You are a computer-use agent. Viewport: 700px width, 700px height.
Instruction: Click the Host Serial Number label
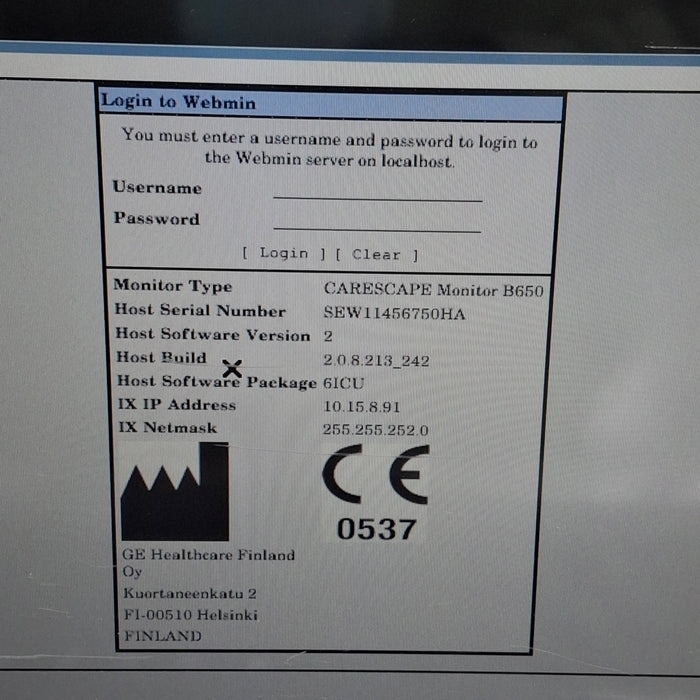(200, 310)
